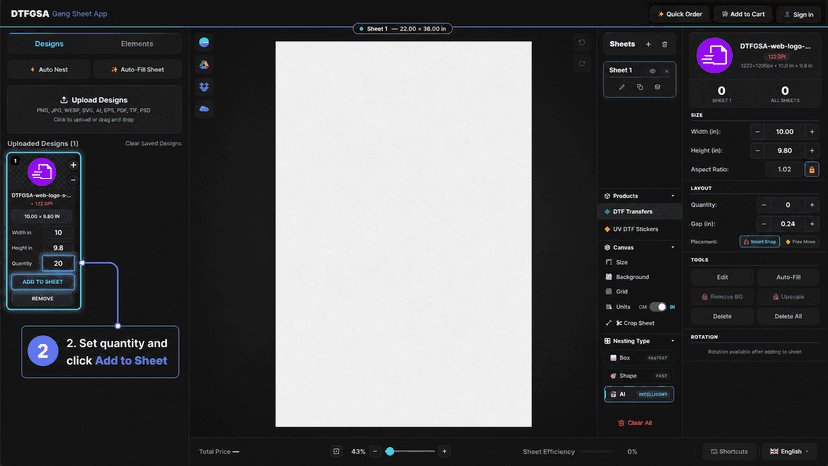Viewport: 828px width, 466px height.
Task: Redo action icon above canvas
Action: click(582, 63)
